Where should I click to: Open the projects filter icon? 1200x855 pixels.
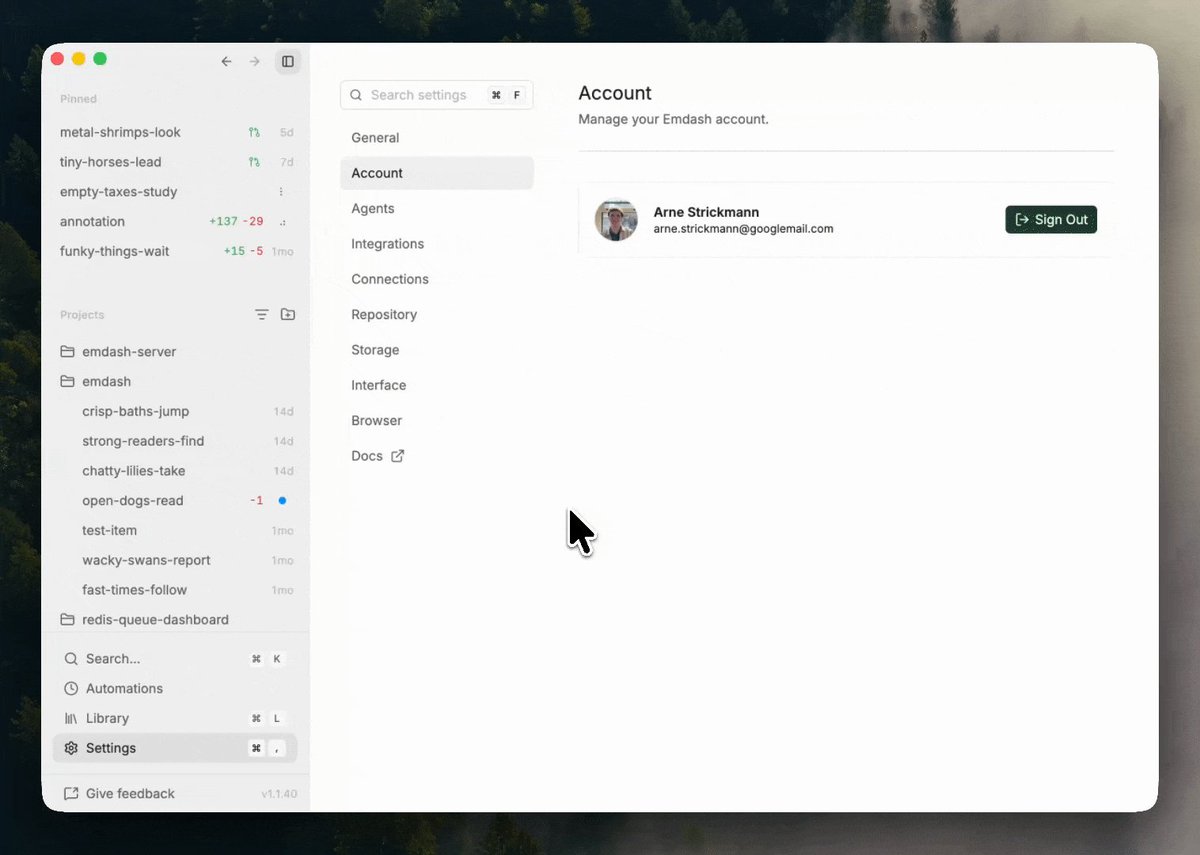[262, 314]
